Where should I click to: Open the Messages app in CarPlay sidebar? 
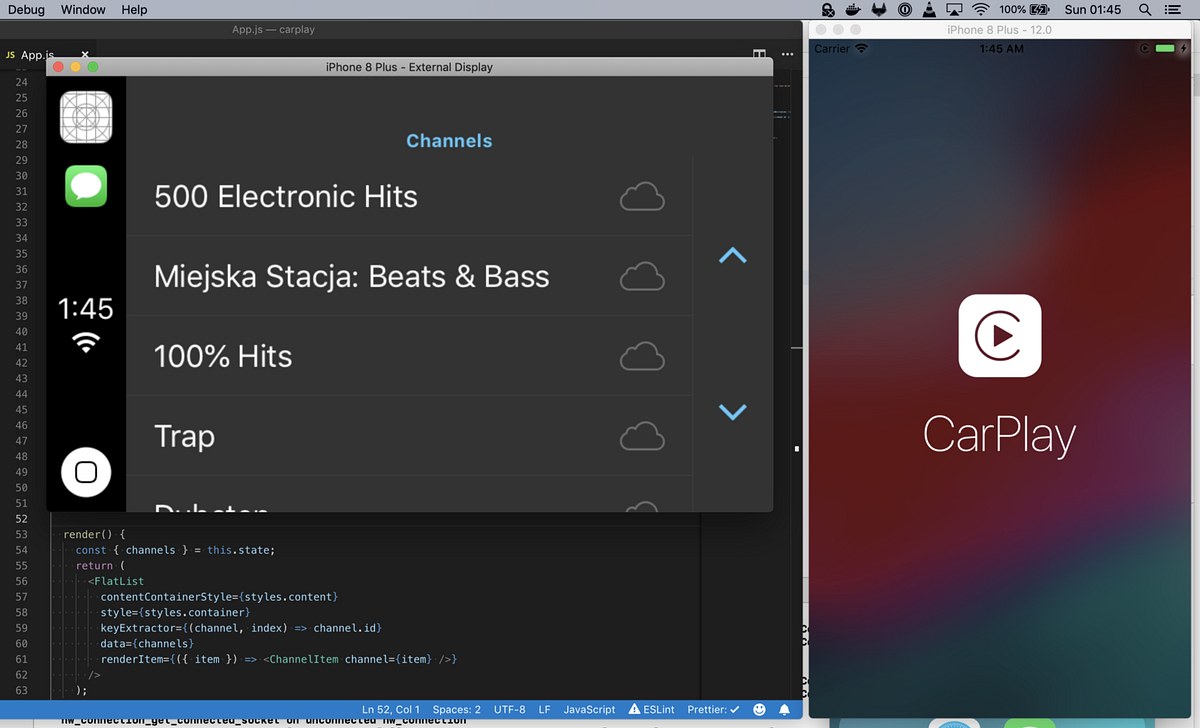[x=85, y=186]
